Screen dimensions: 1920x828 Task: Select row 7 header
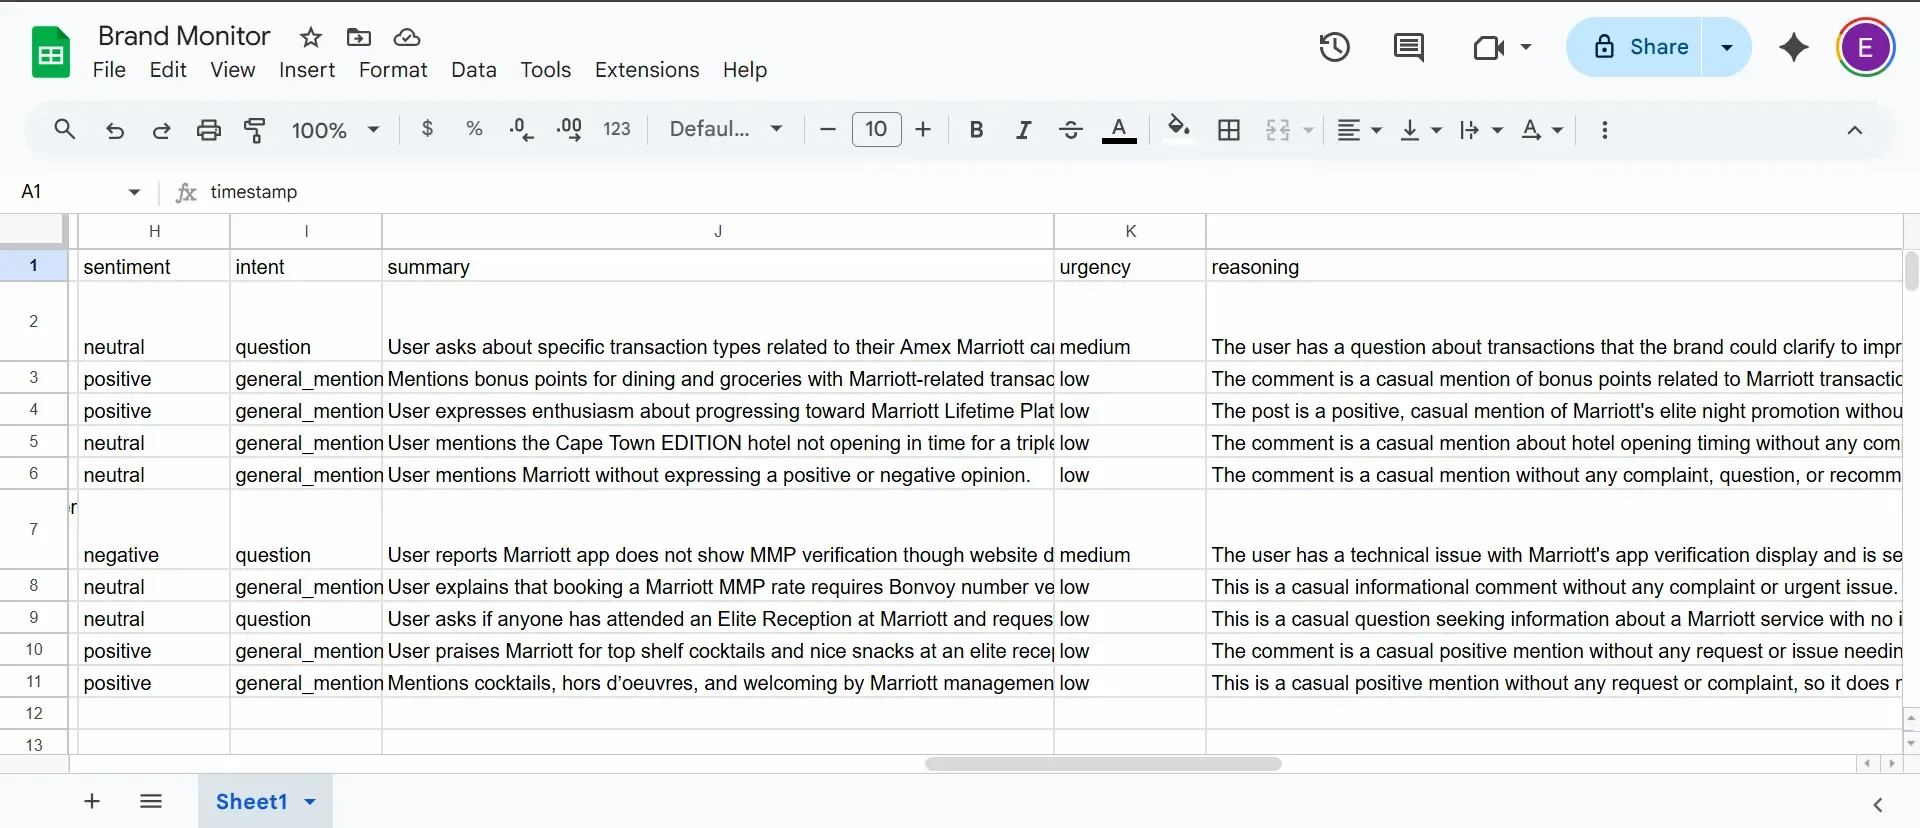[x=34, y=530]
